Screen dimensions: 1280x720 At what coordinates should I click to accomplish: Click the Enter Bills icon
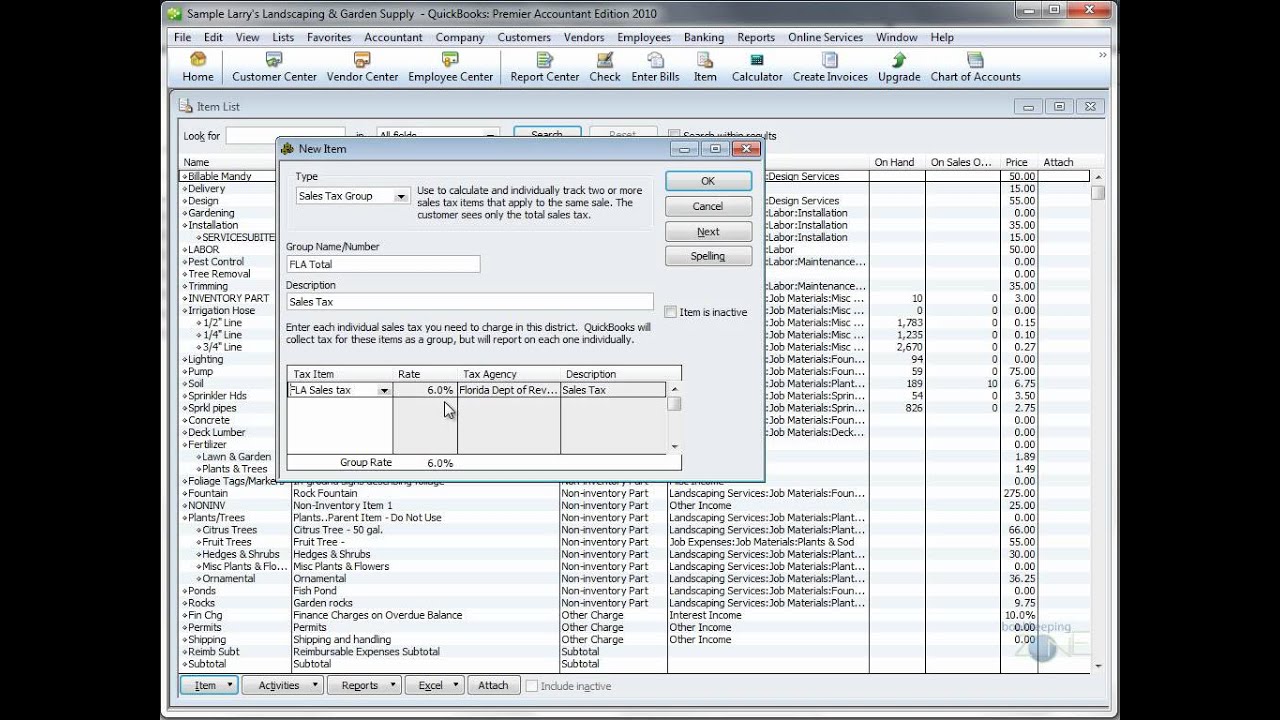point(655,67)
